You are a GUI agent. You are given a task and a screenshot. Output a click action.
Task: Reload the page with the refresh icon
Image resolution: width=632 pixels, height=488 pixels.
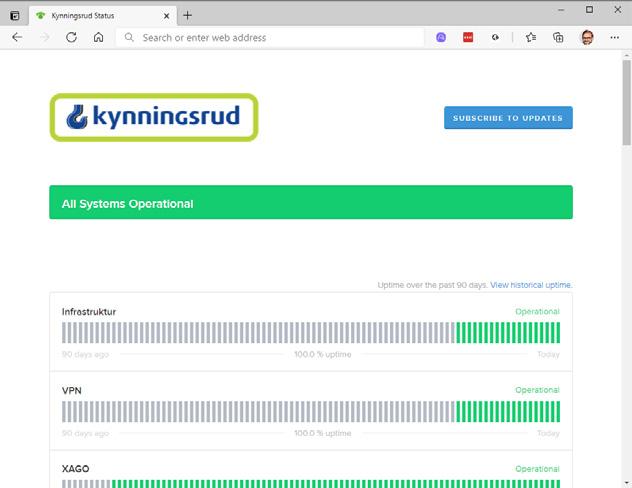click(x=71, y=37)
